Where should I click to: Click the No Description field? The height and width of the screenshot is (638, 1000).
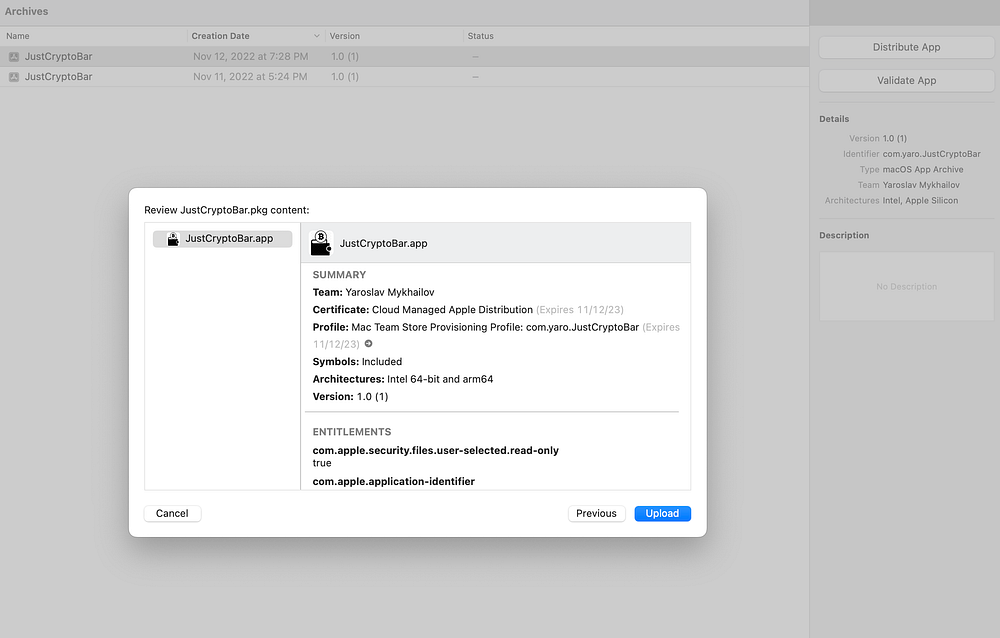[906, 286]
